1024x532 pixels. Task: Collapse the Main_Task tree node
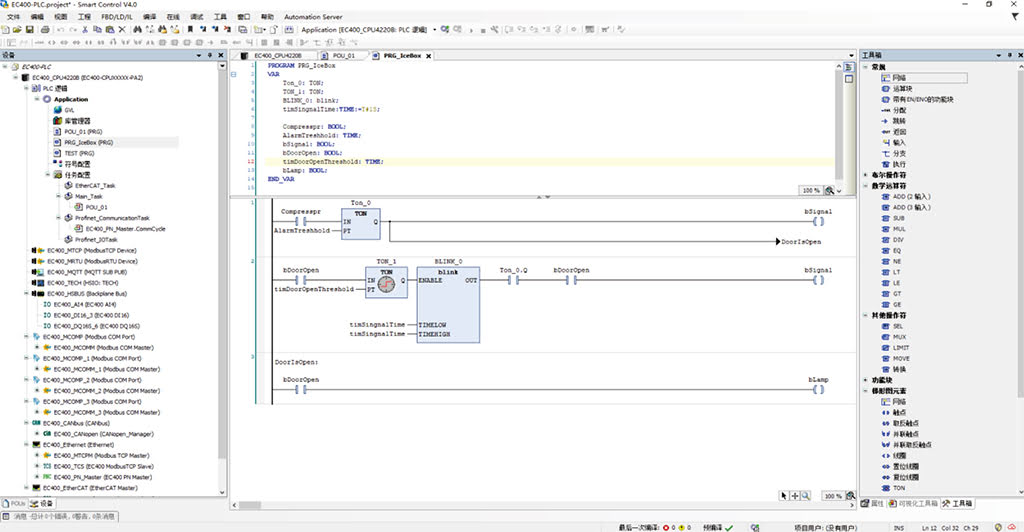59,196
